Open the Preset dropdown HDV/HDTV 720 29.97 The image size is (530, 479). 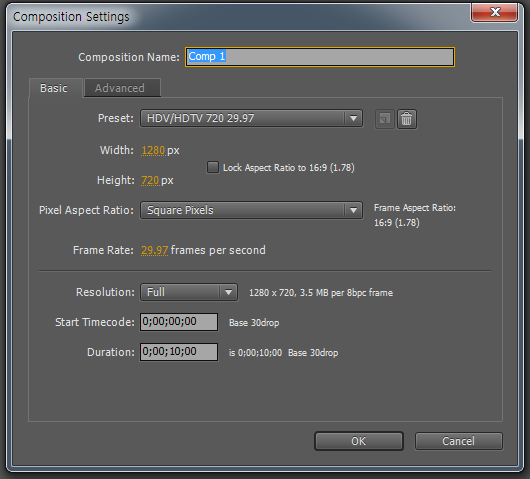(251, 118)
